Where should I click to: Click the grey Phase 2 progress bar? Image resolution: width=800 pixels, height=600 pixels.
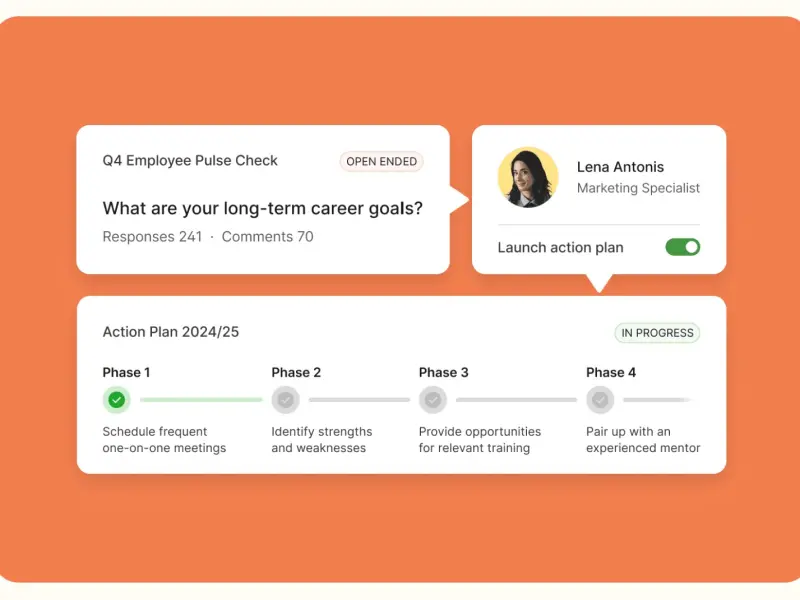tap(359, 400)
